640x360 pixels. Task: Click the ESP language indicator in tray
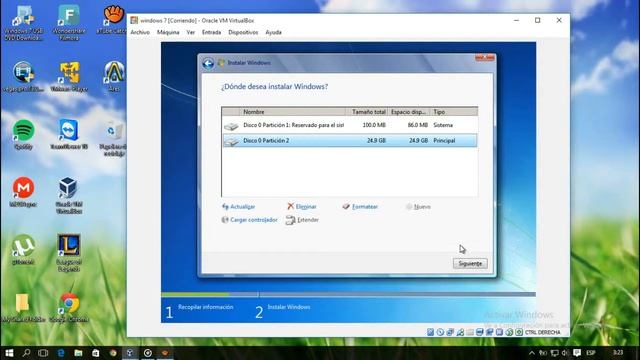(591, 353)
